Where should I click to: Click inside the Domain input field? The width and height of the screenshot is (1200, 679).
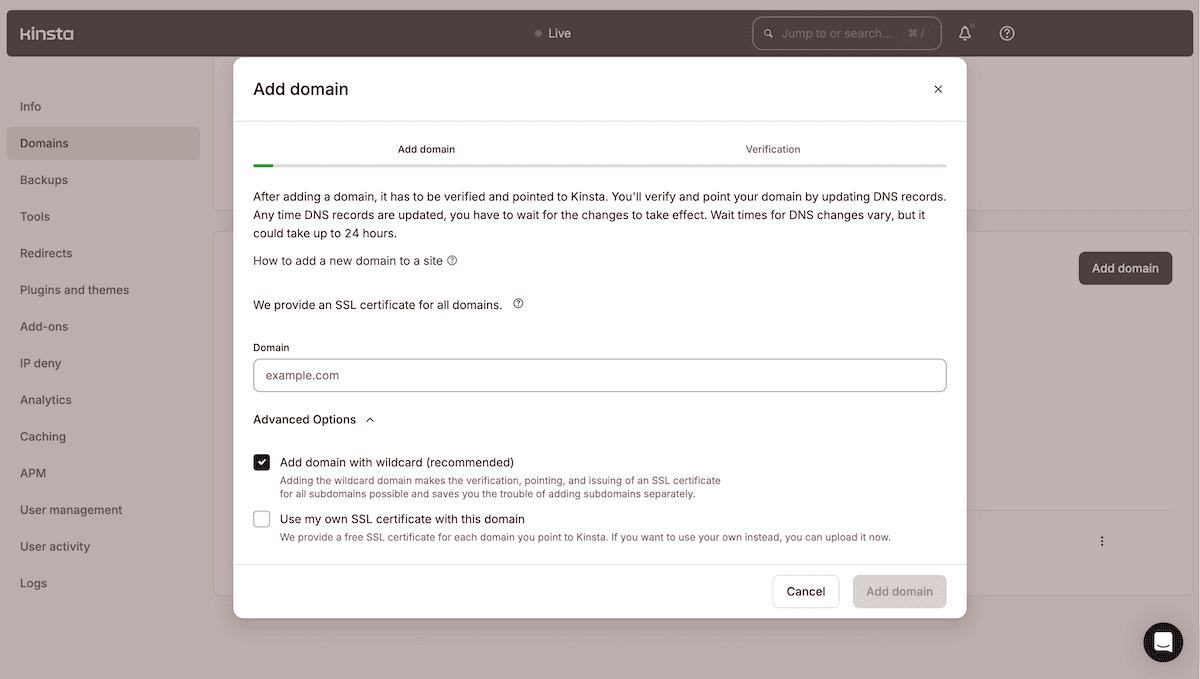(599, 375)
